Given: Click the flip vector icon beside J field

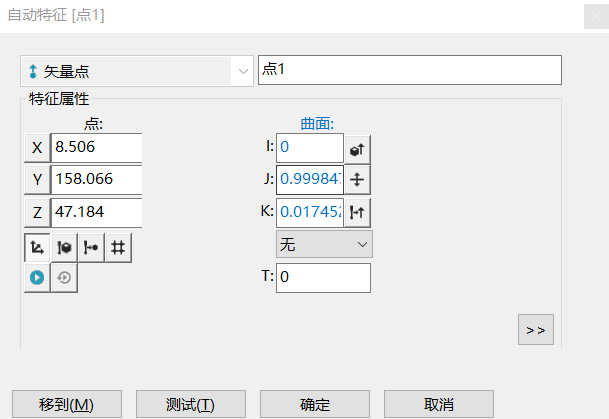Looking at the screenshot, I should click(358, 179).
